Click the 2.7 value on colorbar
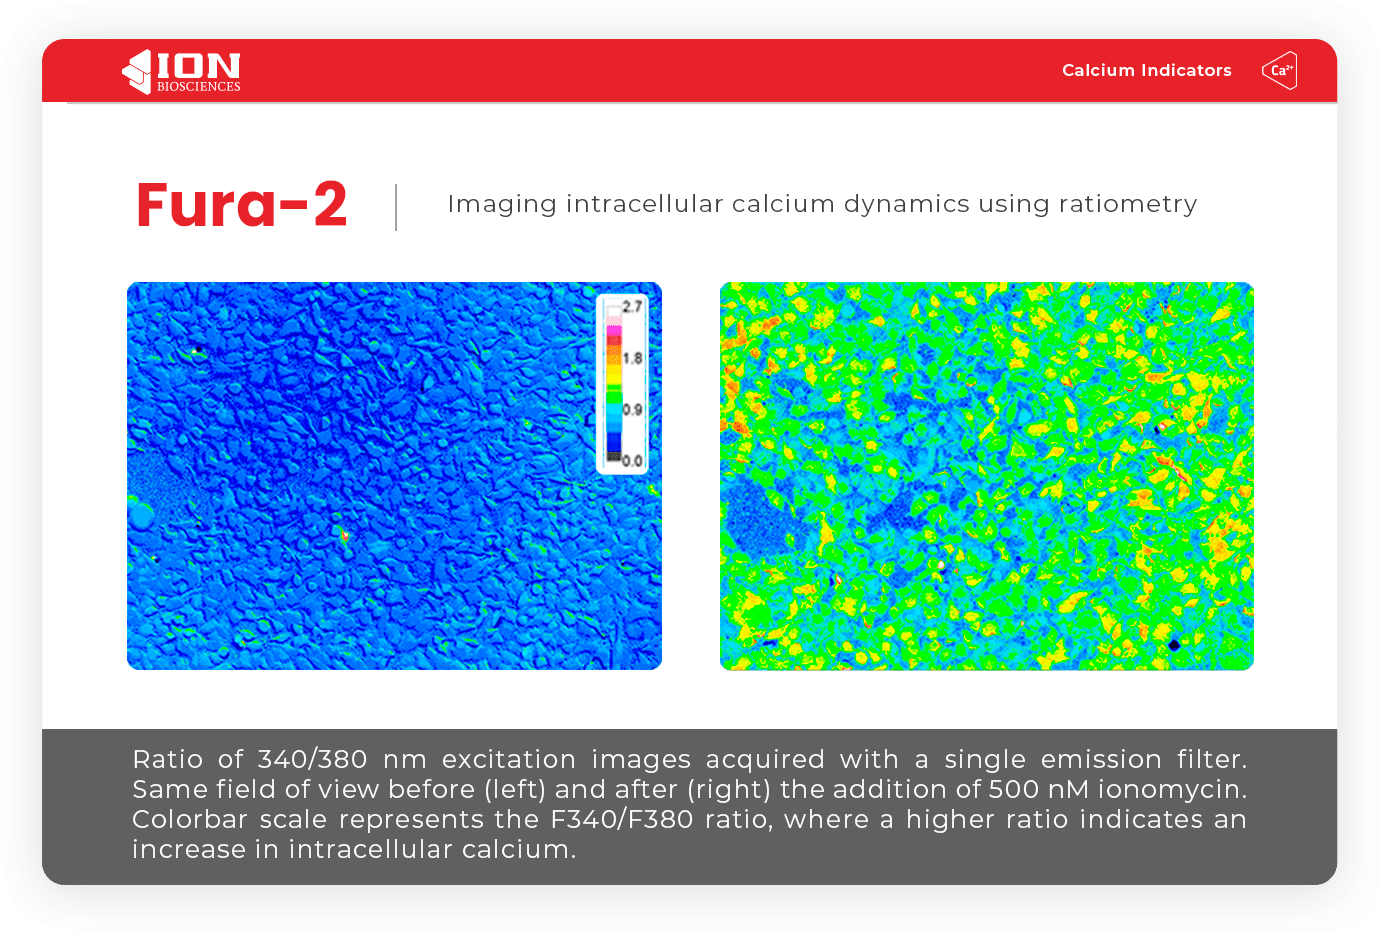 coord(632,307)
